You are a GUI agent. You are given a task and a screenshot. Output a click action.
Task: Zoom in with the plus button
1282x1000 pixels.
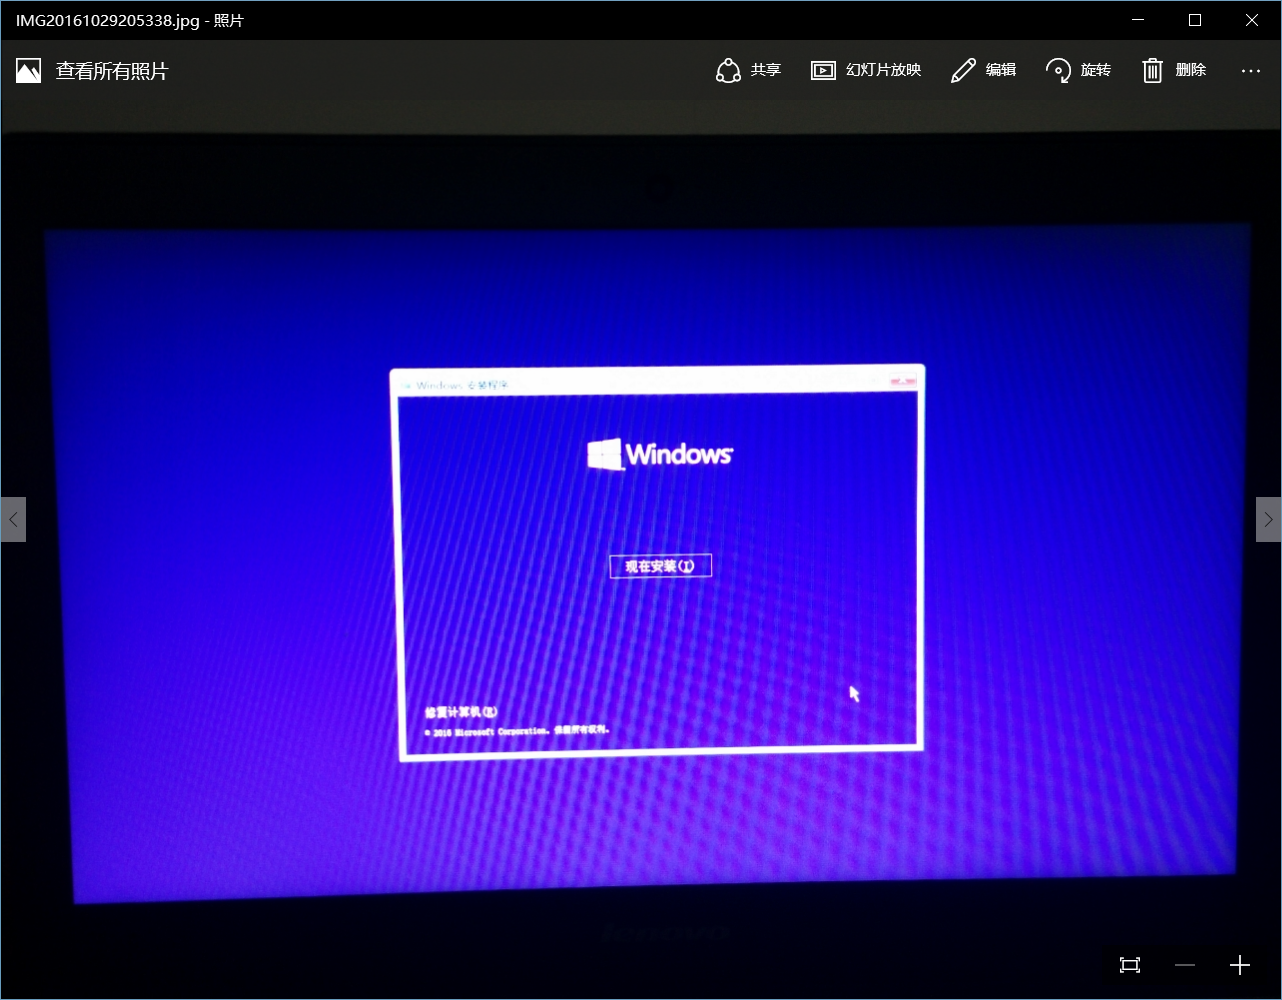tap(1240, 965)
